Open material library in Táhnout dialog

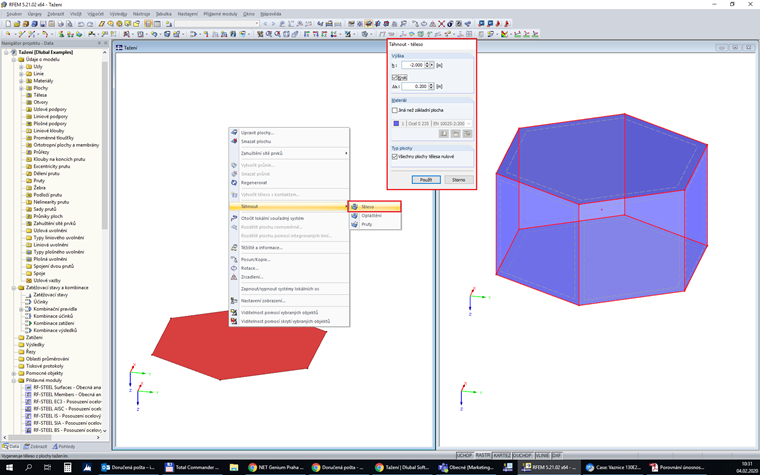443,134
